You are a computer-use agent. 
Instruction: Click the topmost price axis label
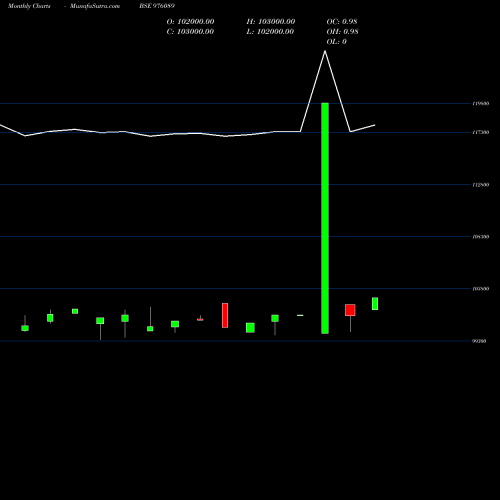coord(481,104)
